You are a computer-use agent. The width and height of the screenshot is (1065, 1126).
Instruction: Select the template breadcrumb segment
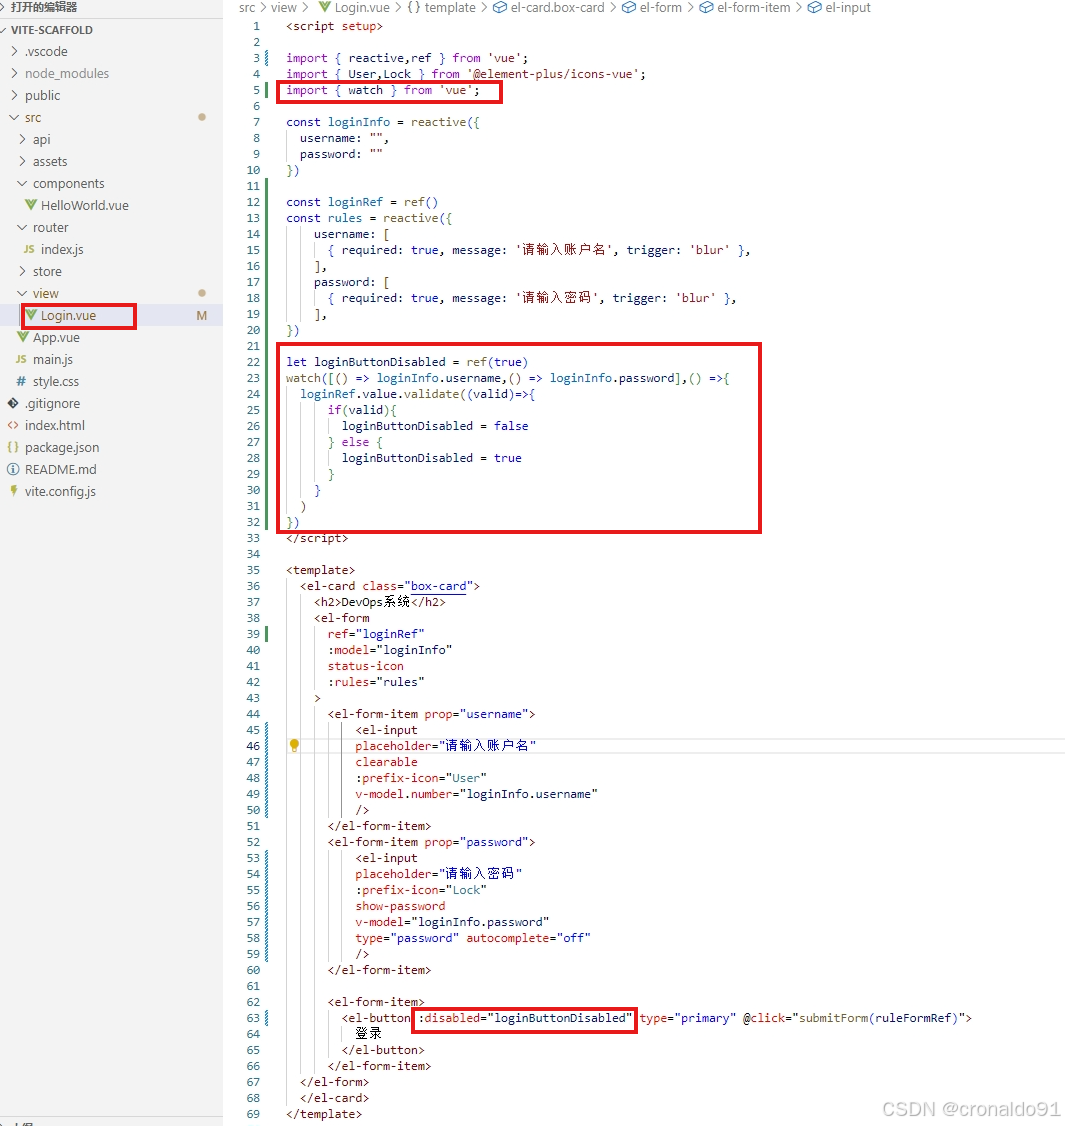450,7
